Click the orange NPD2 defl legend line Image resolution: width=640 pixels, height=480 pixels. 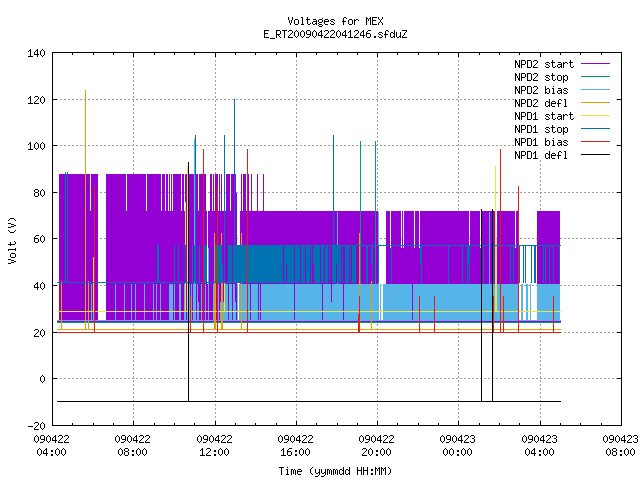[596, 102]
